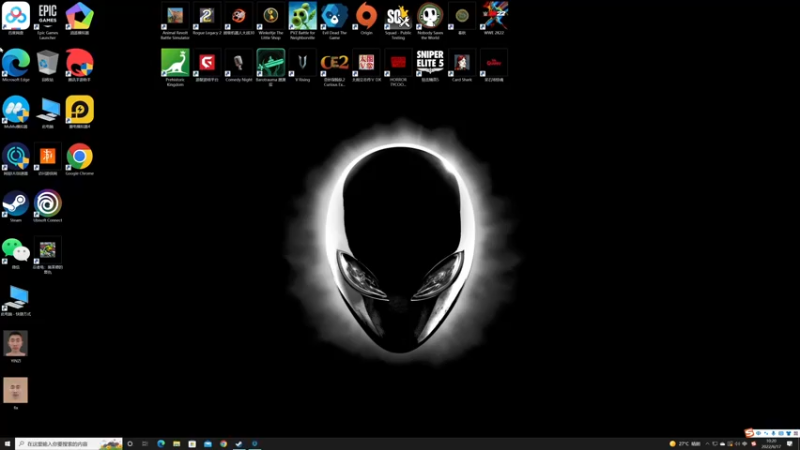Launch Squad - Public Testing shortcut
This screenshot has height=450, width=800.
coord(398,20)
